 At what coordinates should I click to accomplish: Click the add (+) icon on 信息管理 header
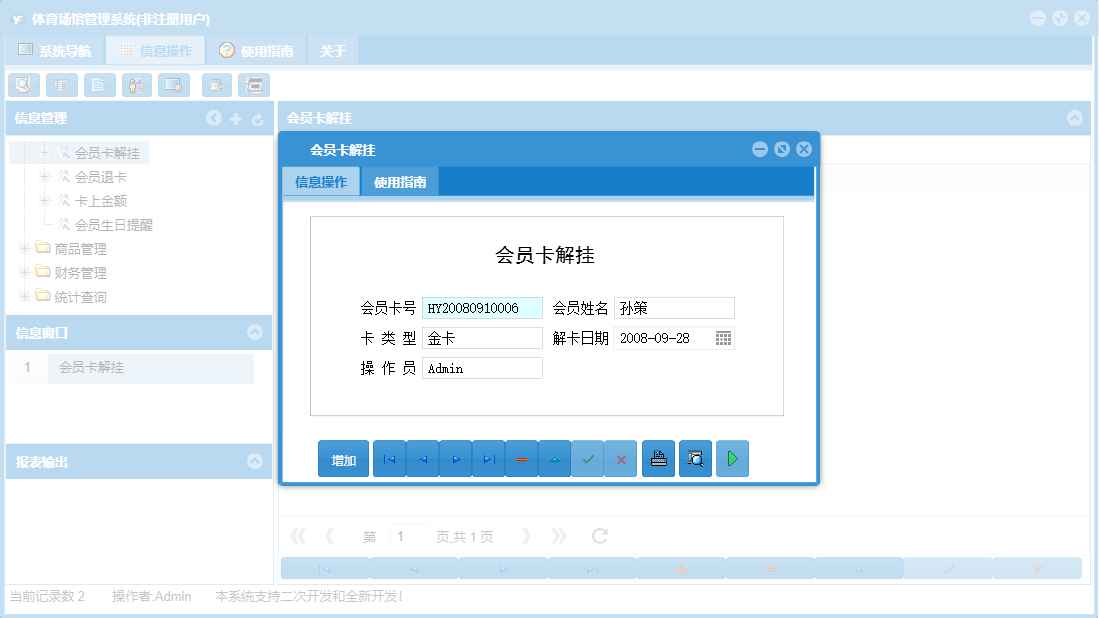(x=236, y=118)
